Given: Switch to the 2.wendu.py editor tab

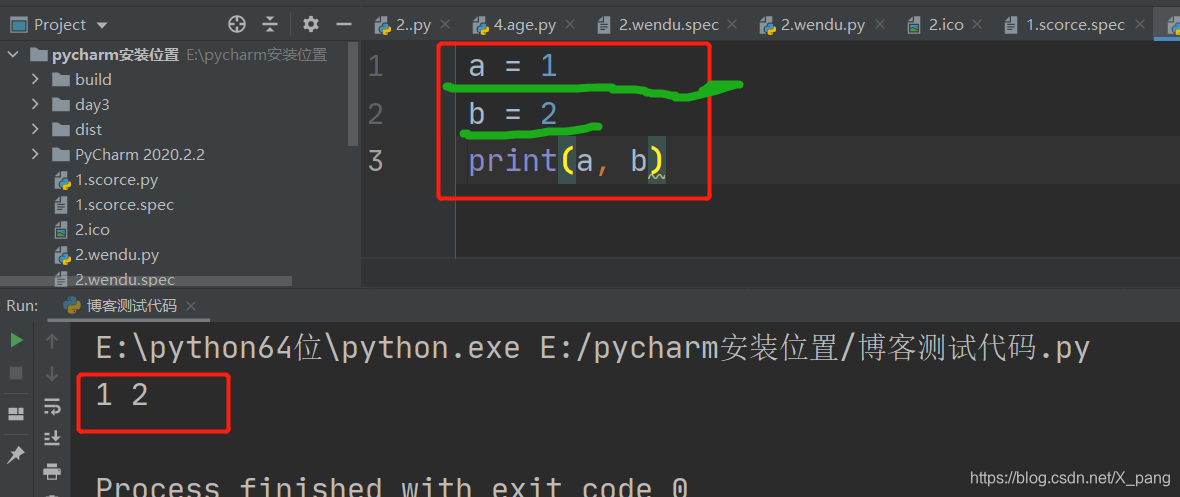Looking at the screenshot, I should pyautogui.click(x=823, y=25).
